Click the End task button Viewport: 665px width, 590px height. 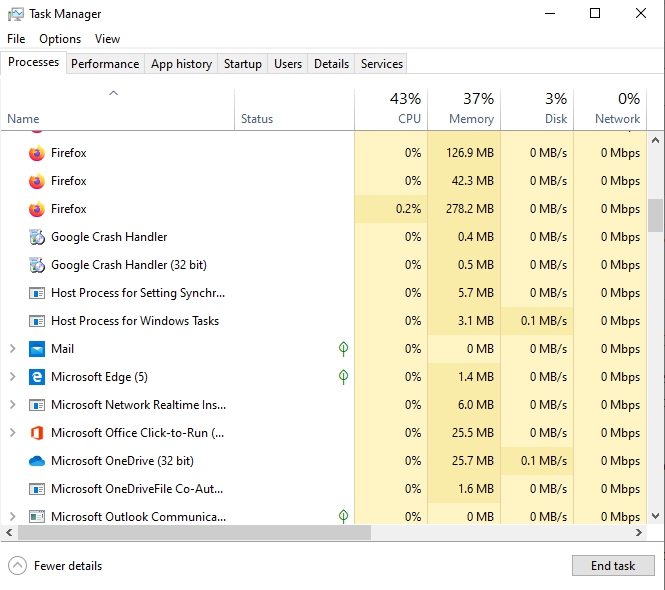[613, 566]
